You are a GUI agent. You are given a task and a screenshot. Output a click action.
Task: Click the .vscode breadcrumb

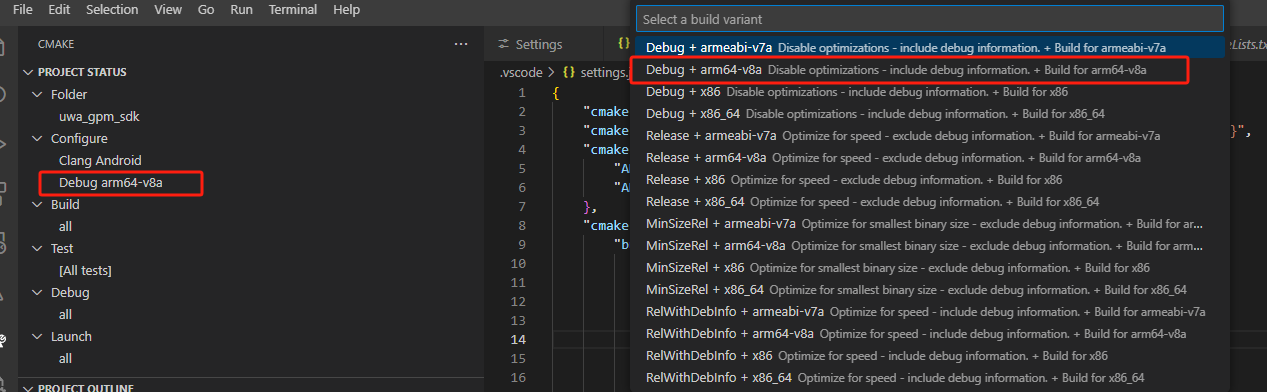click(x=520, y=72)
